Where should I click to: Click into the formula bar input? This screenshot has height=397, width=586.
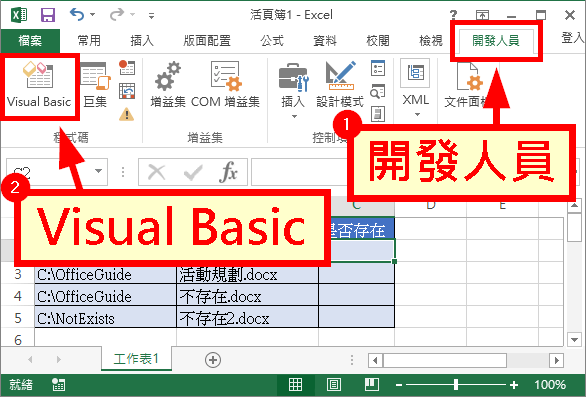299,172
